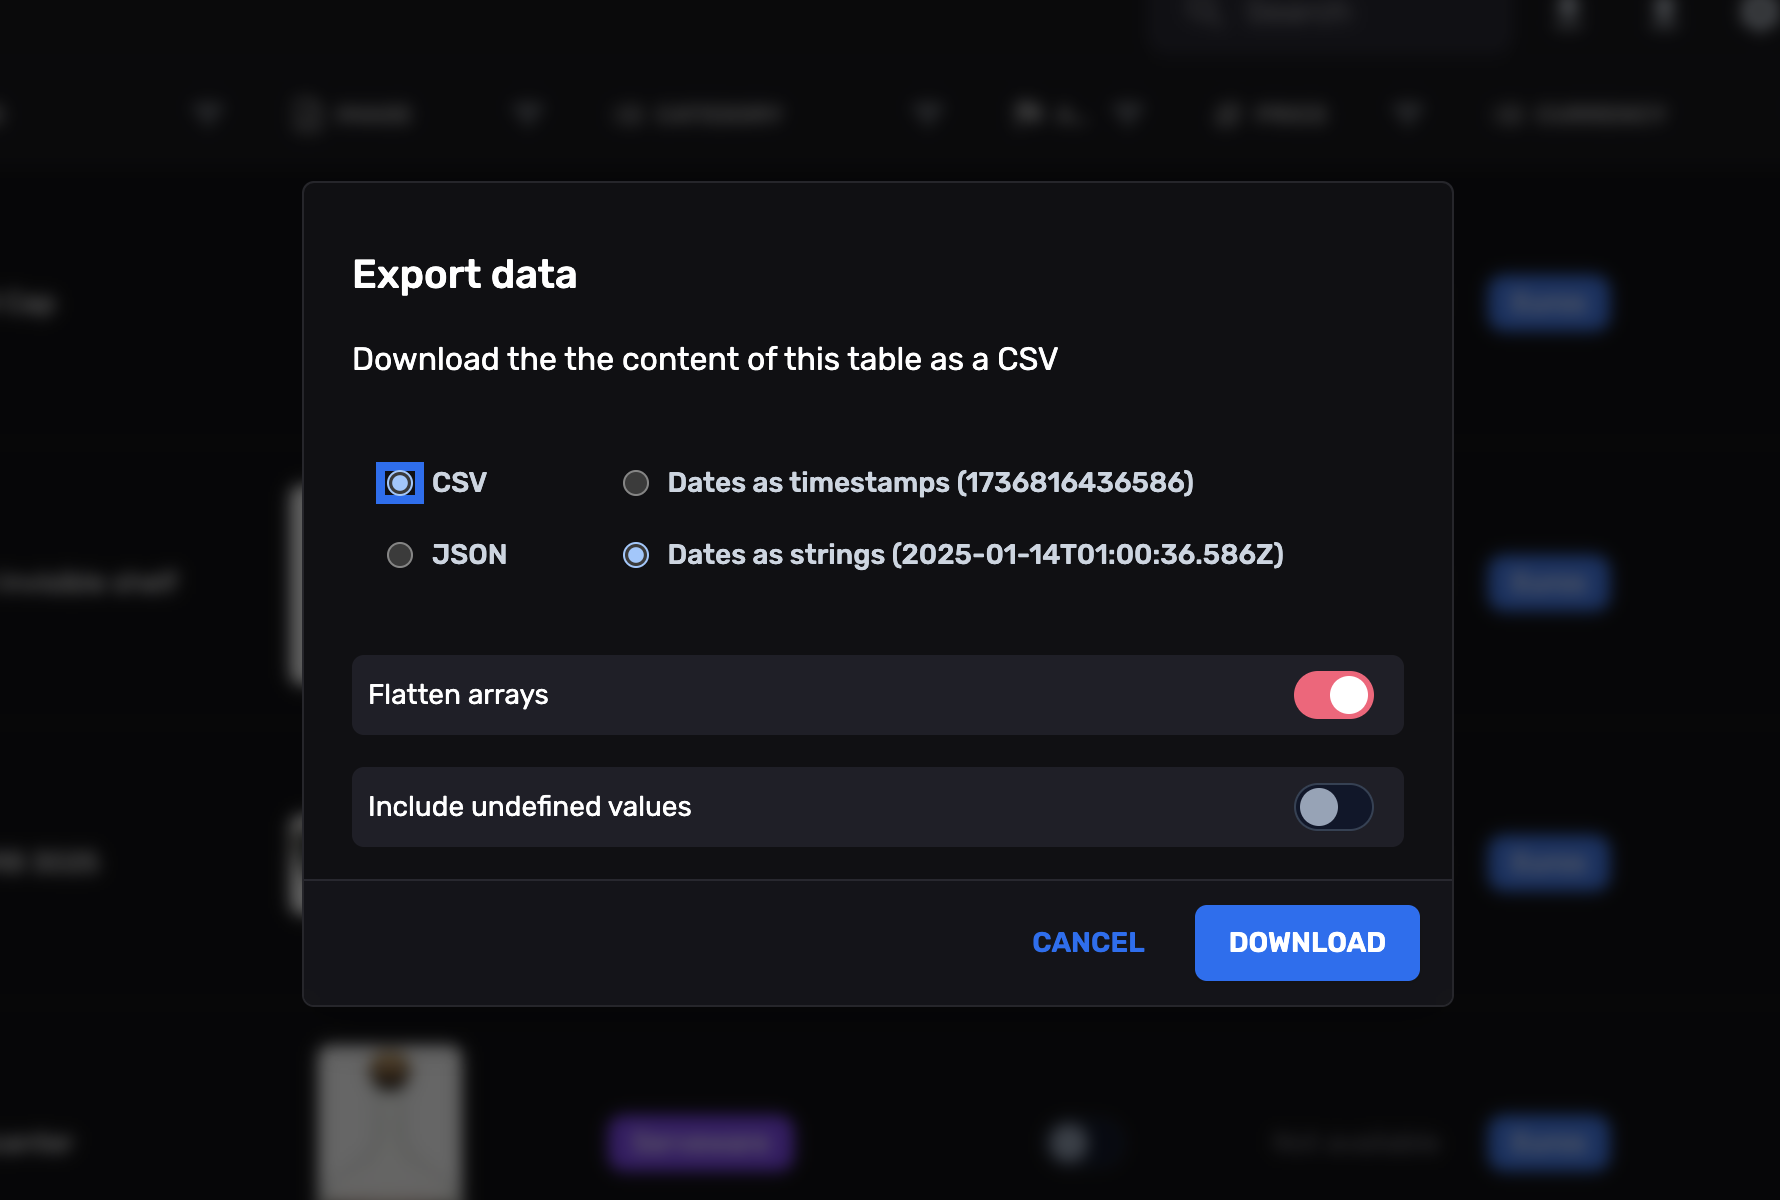Image resolution: width=1780 pixels, height=1200 pixels.
Task: Select the CSV export format
Action: 400,482
